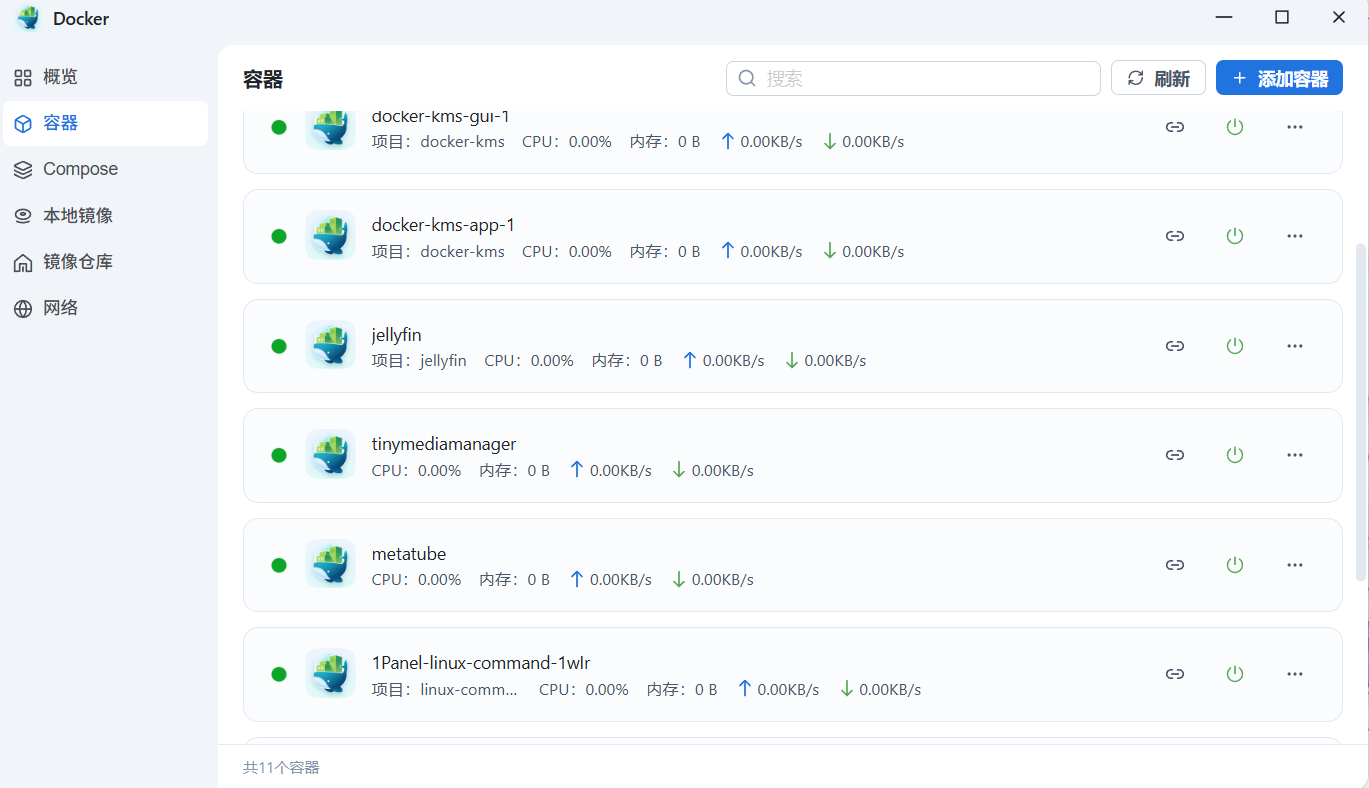1369x788 pixels.
Task: Open link for jellyfin container
Action: point(1175,346)
